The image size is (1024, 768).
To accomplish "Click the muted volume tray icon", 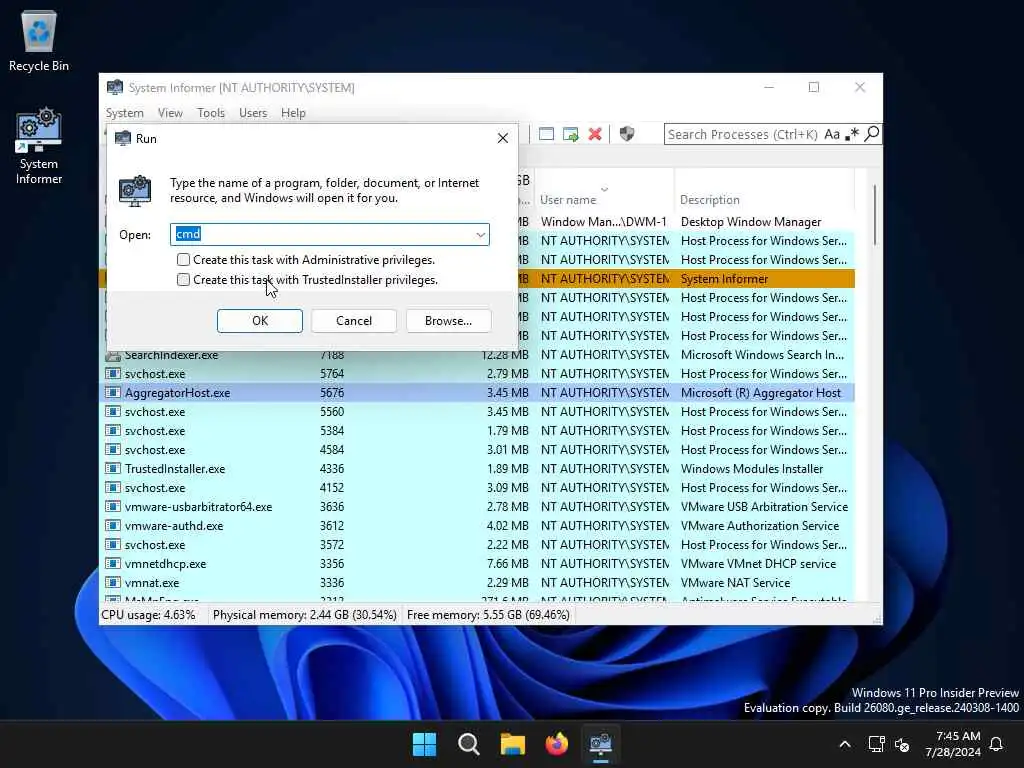I will pos(903,744).
